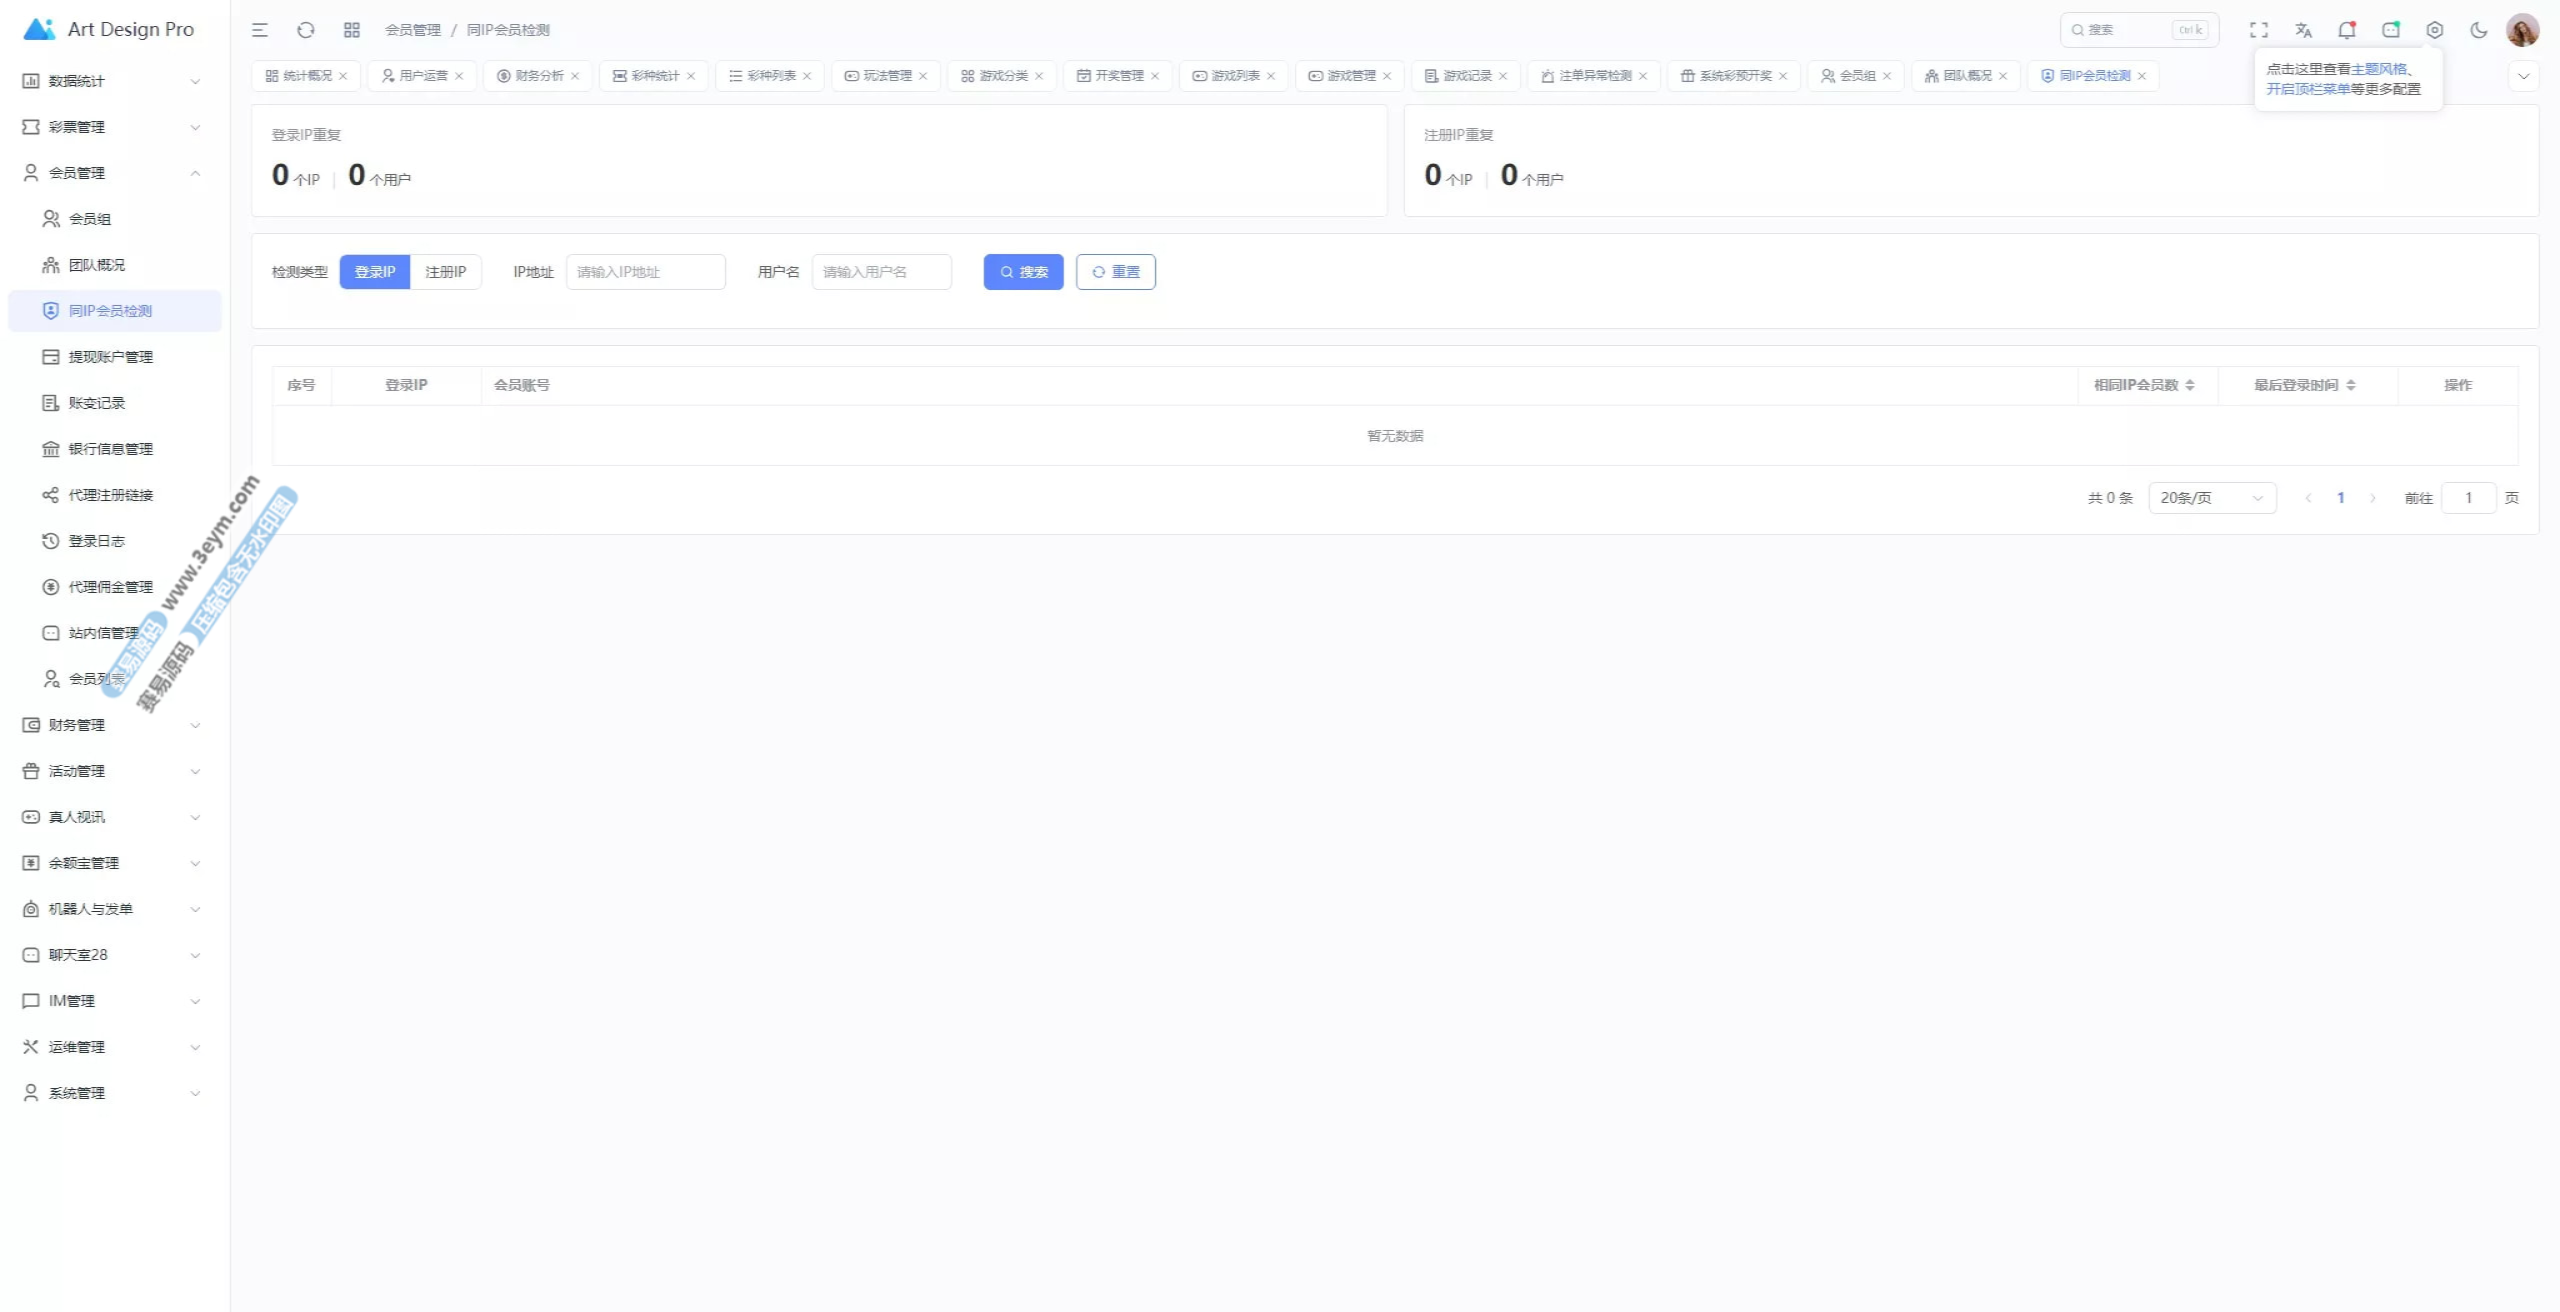The width and height of the screenshot is (2560, 1312).
Task: Toggle dark mode with moon icon
Action: click(2479, 30)
